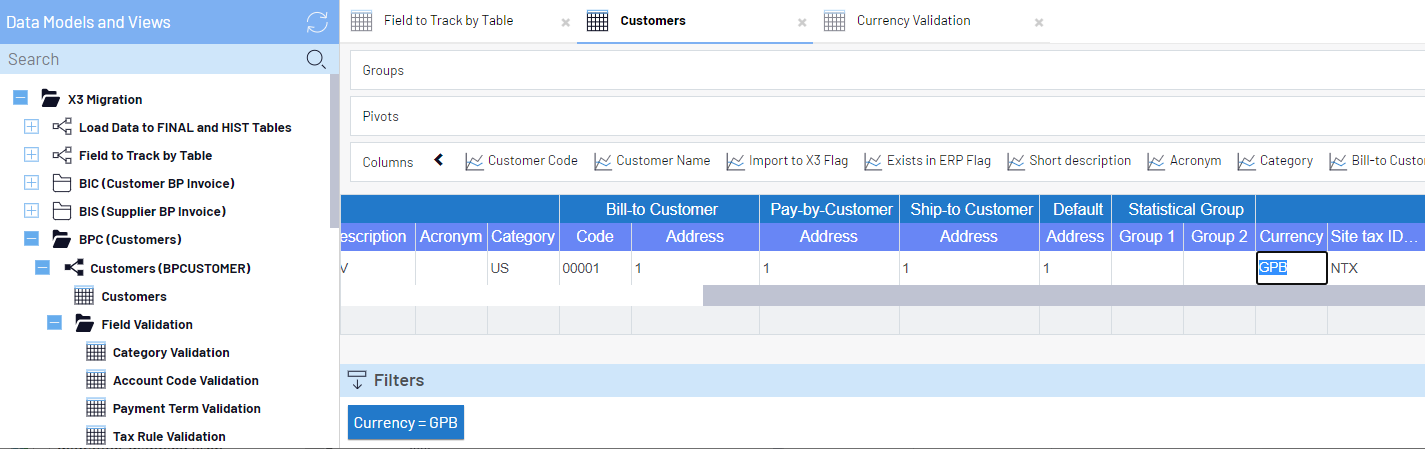Expand the BIS (Supplier BP Invoice) folder
1425x449 pixels.
pyautogui.click(x=31, y=211)
